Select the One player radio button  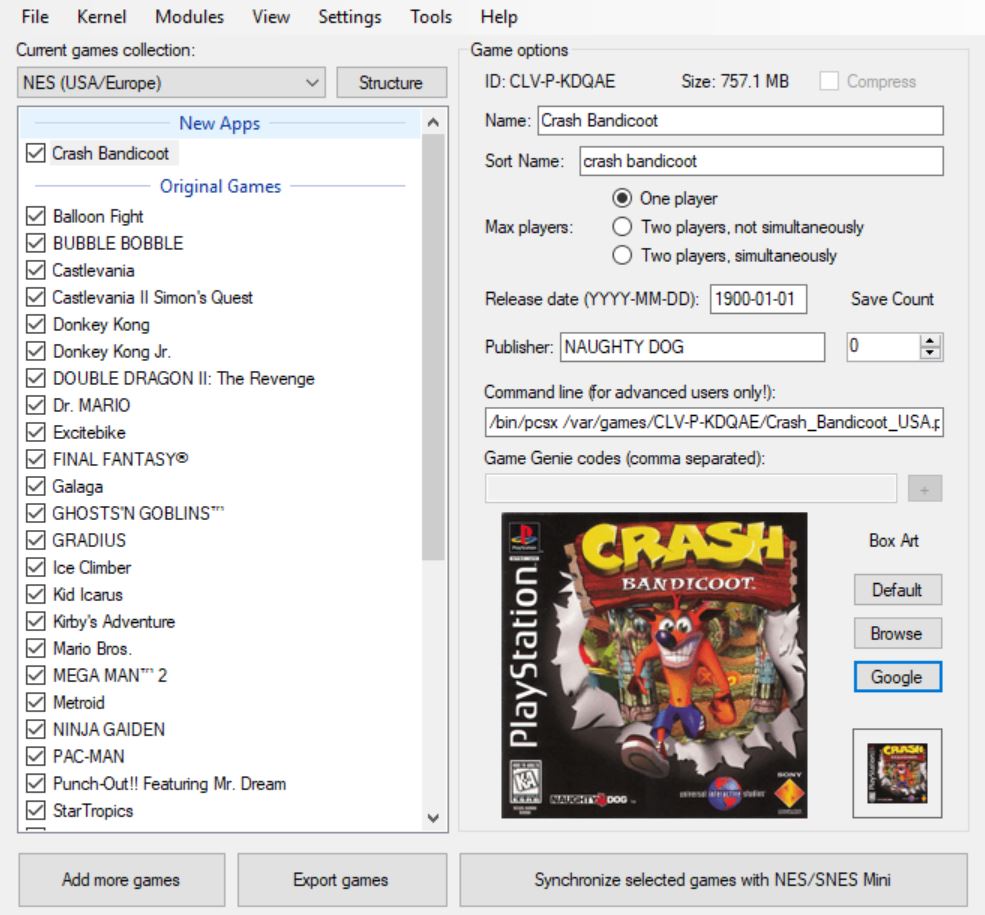click(621, 198)
